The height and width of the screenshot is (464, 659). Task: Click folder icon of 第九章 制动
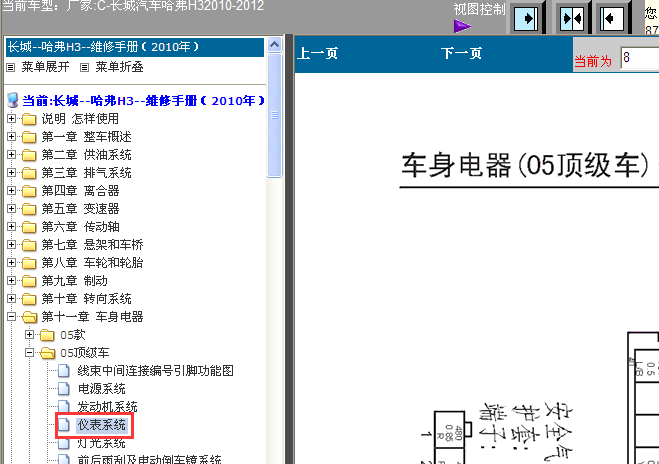click(x=29, y=281)
